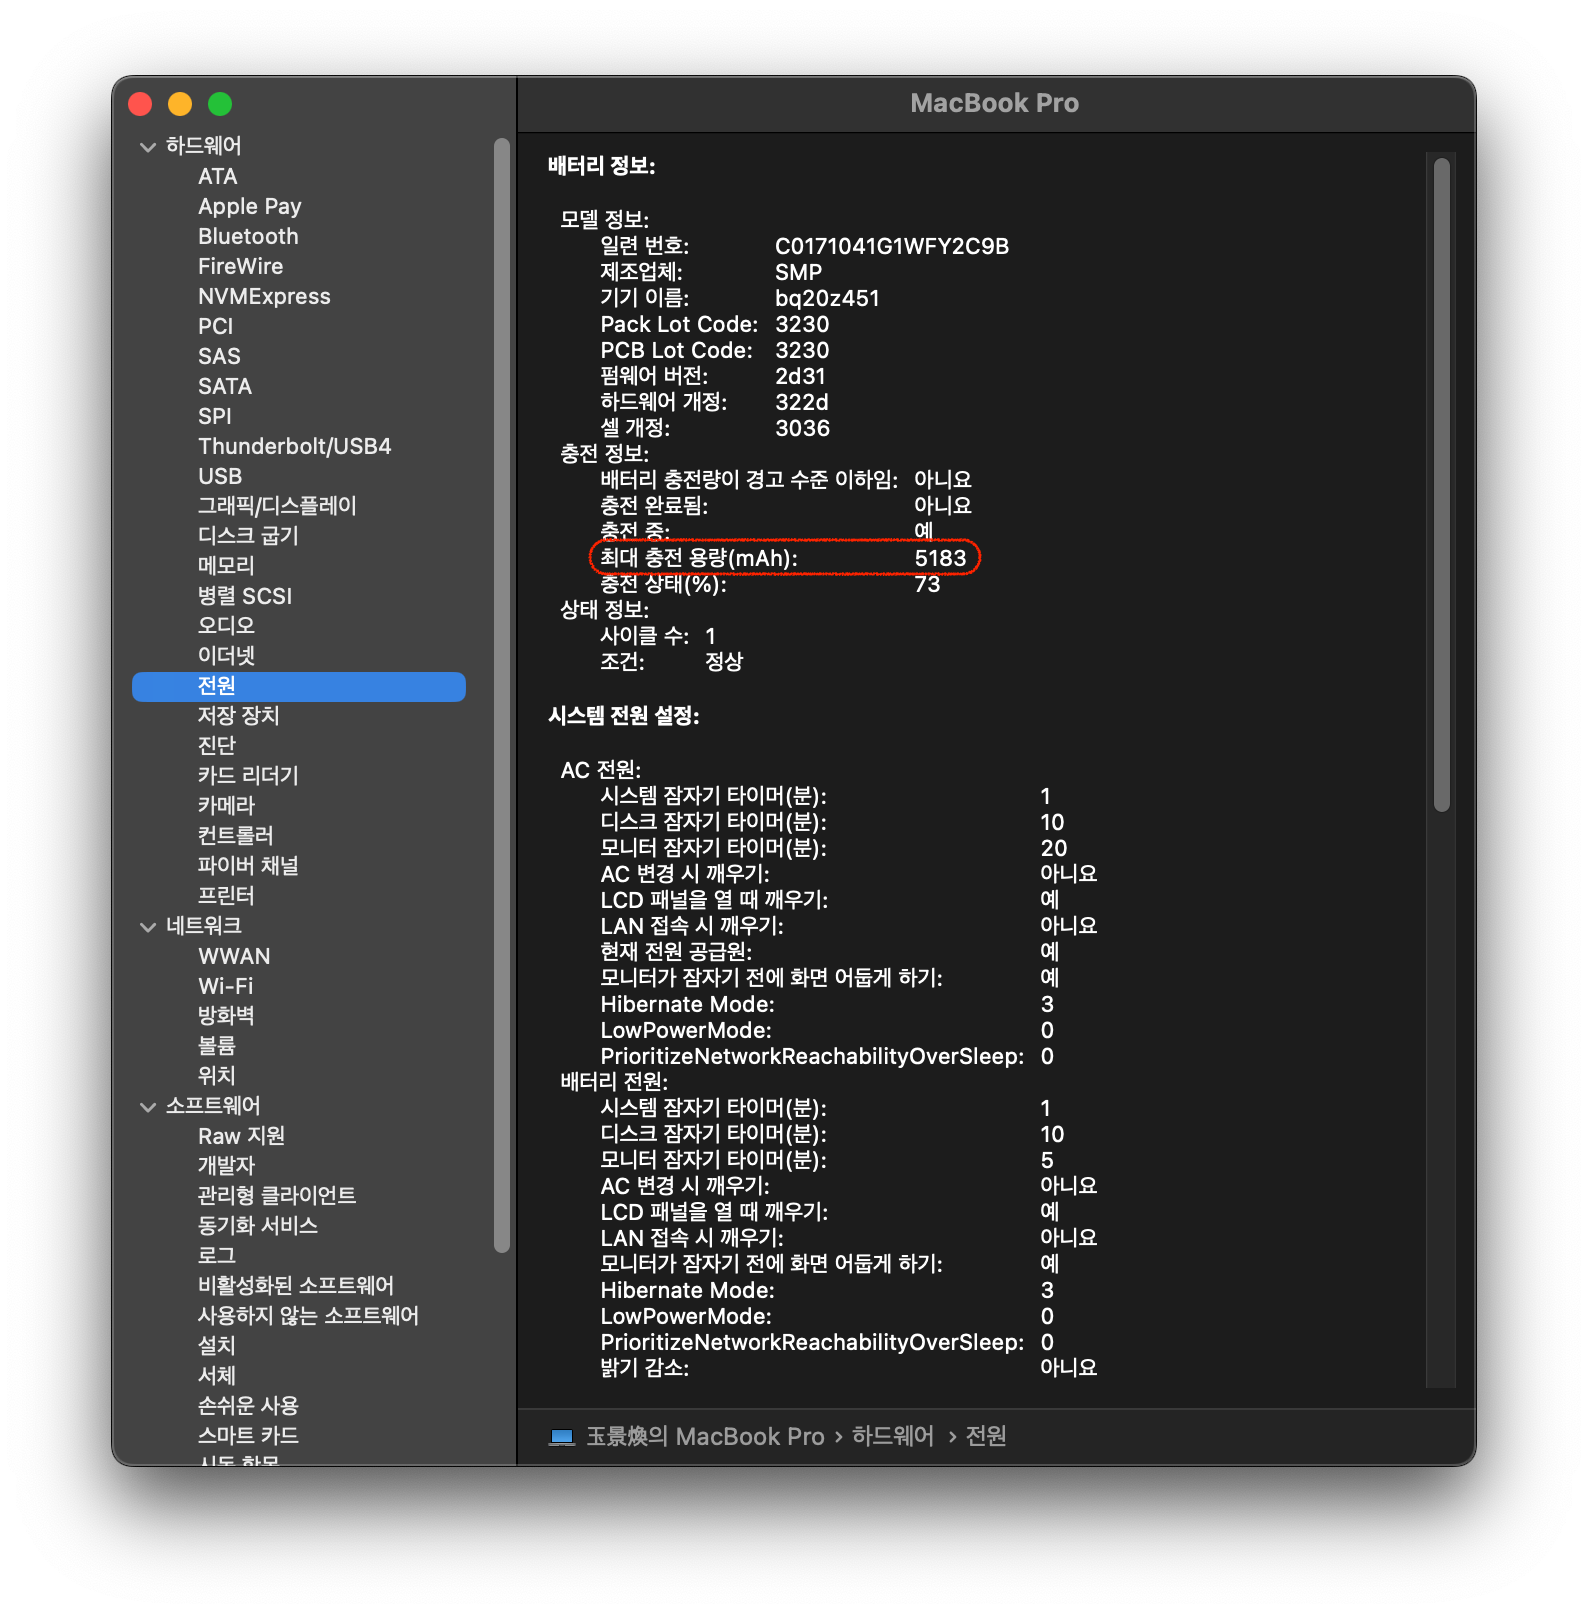Click the sidebar vertical scrollbar
Screen dimensions: 1588x1614
pyautogui.click(x=502, y=694)
